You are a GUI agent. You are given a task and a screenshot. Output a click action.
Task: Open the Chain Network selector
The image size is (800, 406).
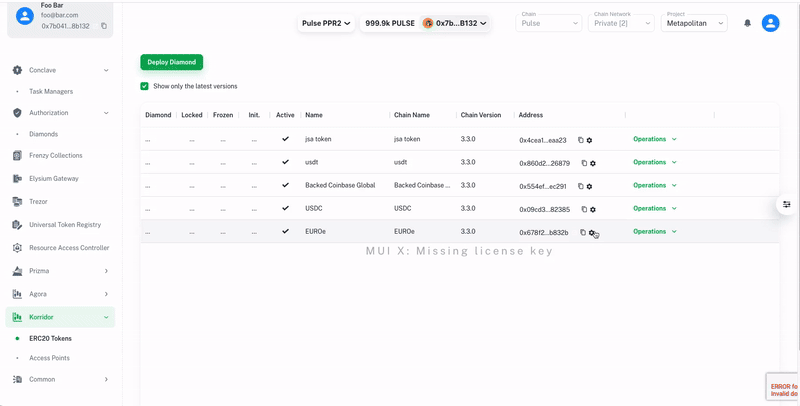pos(622,23)
